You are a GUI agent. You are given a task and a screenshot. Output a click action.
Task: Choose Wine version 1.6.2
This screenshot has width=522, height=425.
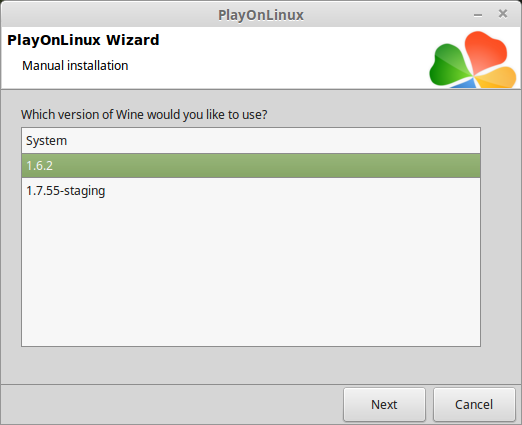pyautogui.click(x=251, y=166)
